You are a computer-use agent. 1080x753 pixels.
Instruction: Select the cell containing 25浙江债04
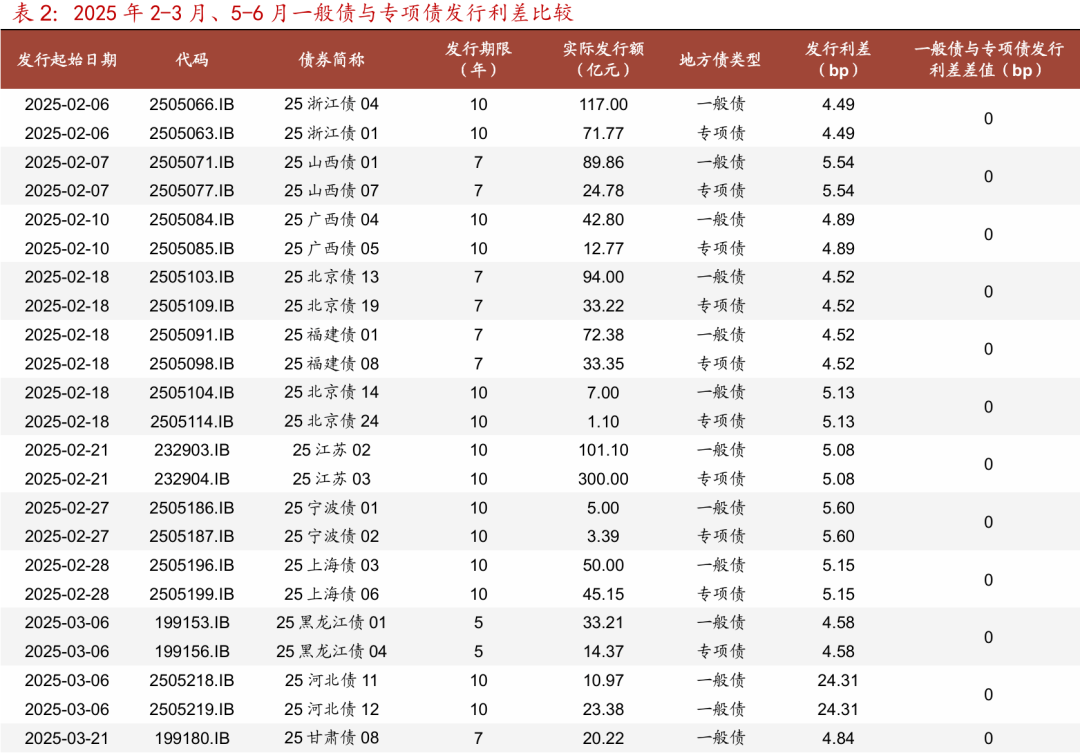[320, 103]
